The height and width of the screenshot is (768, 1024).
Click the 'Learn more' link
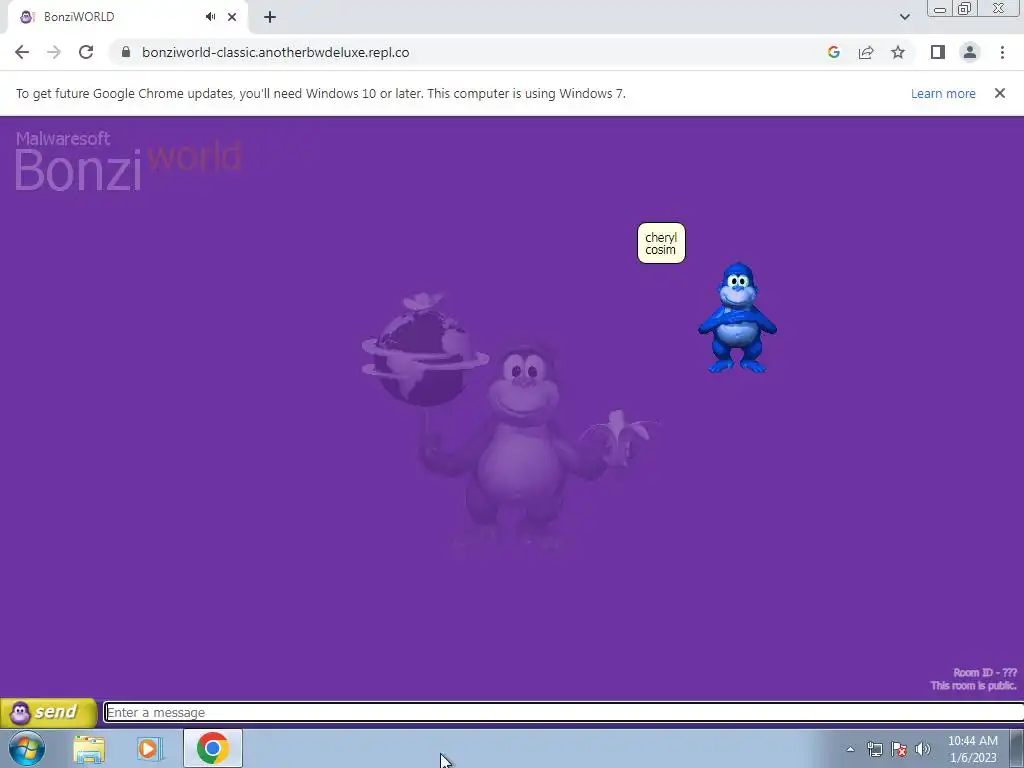tap(943, 93)
